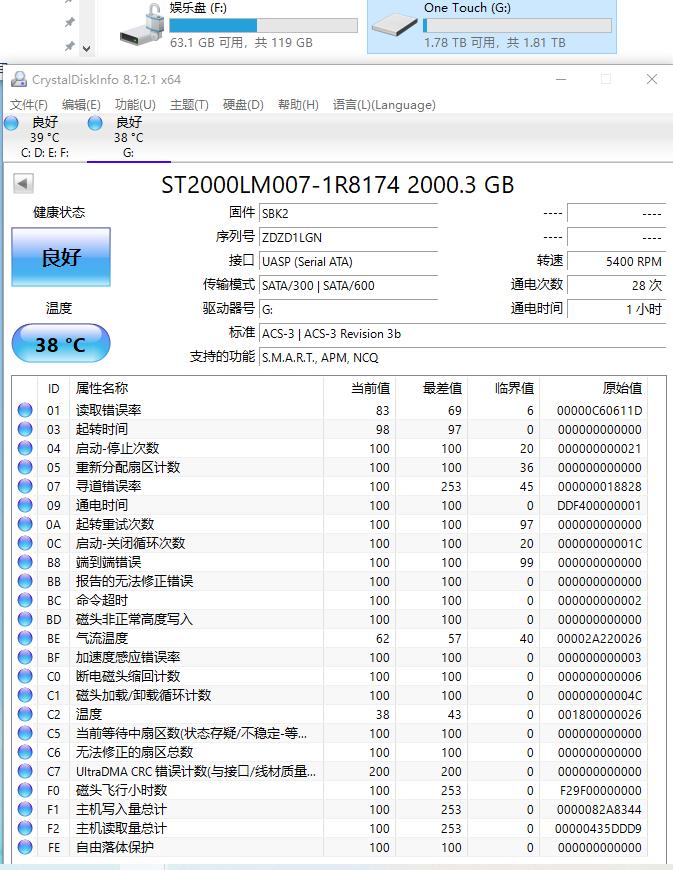Switch to the G: disk tab
673x870 pixels.
128,137
